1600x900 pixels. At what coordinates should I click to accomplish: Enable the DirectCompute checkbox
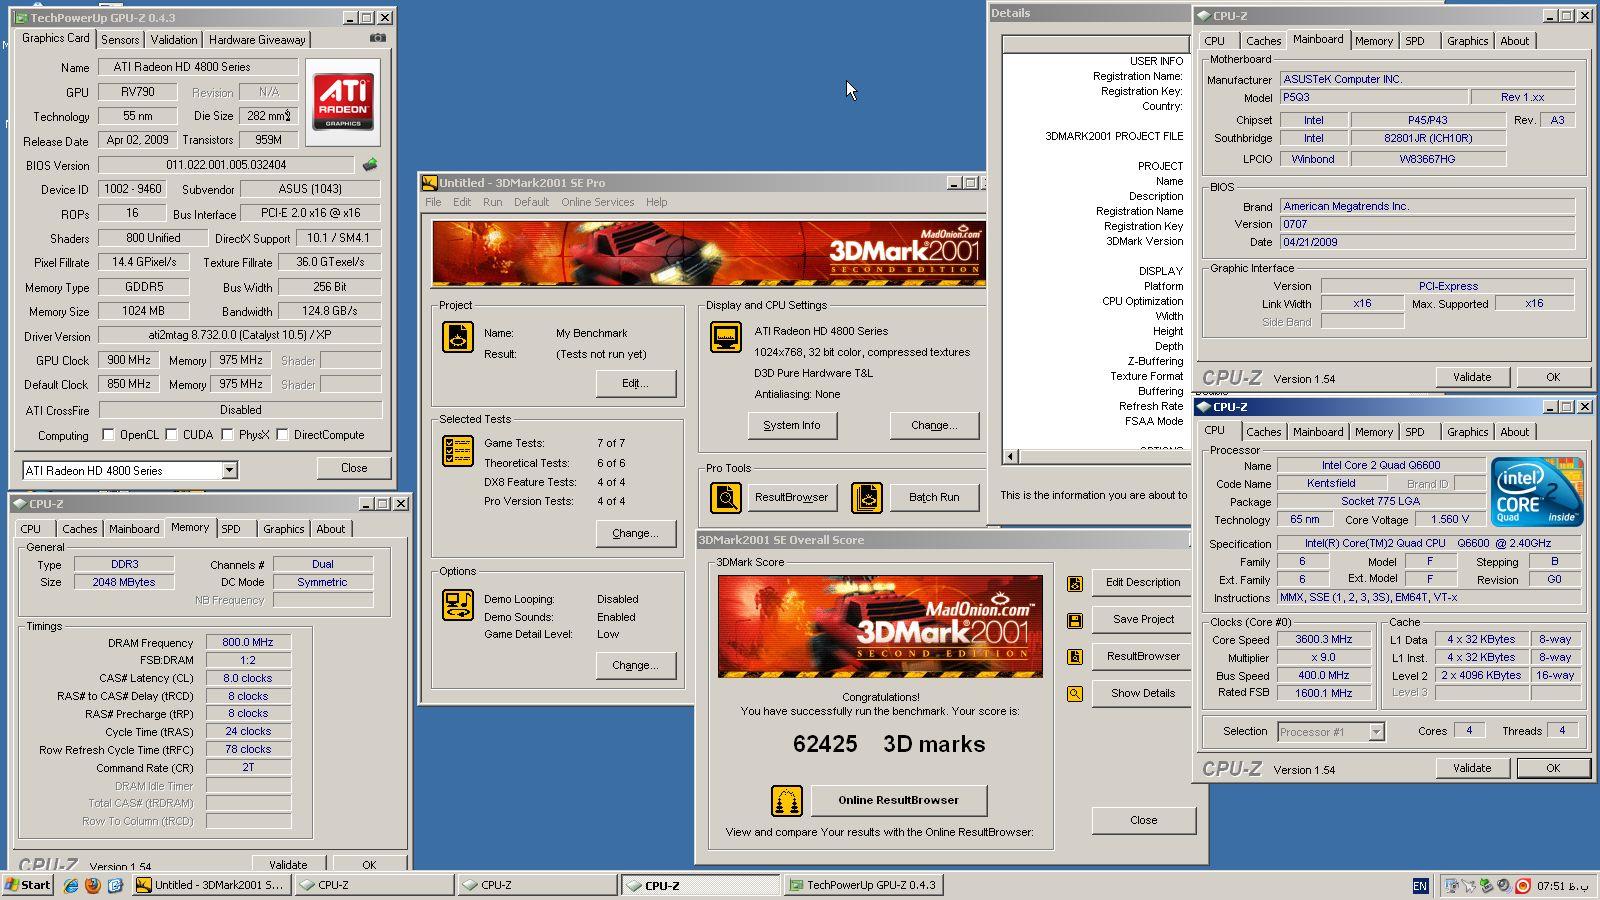coord(282,435)
